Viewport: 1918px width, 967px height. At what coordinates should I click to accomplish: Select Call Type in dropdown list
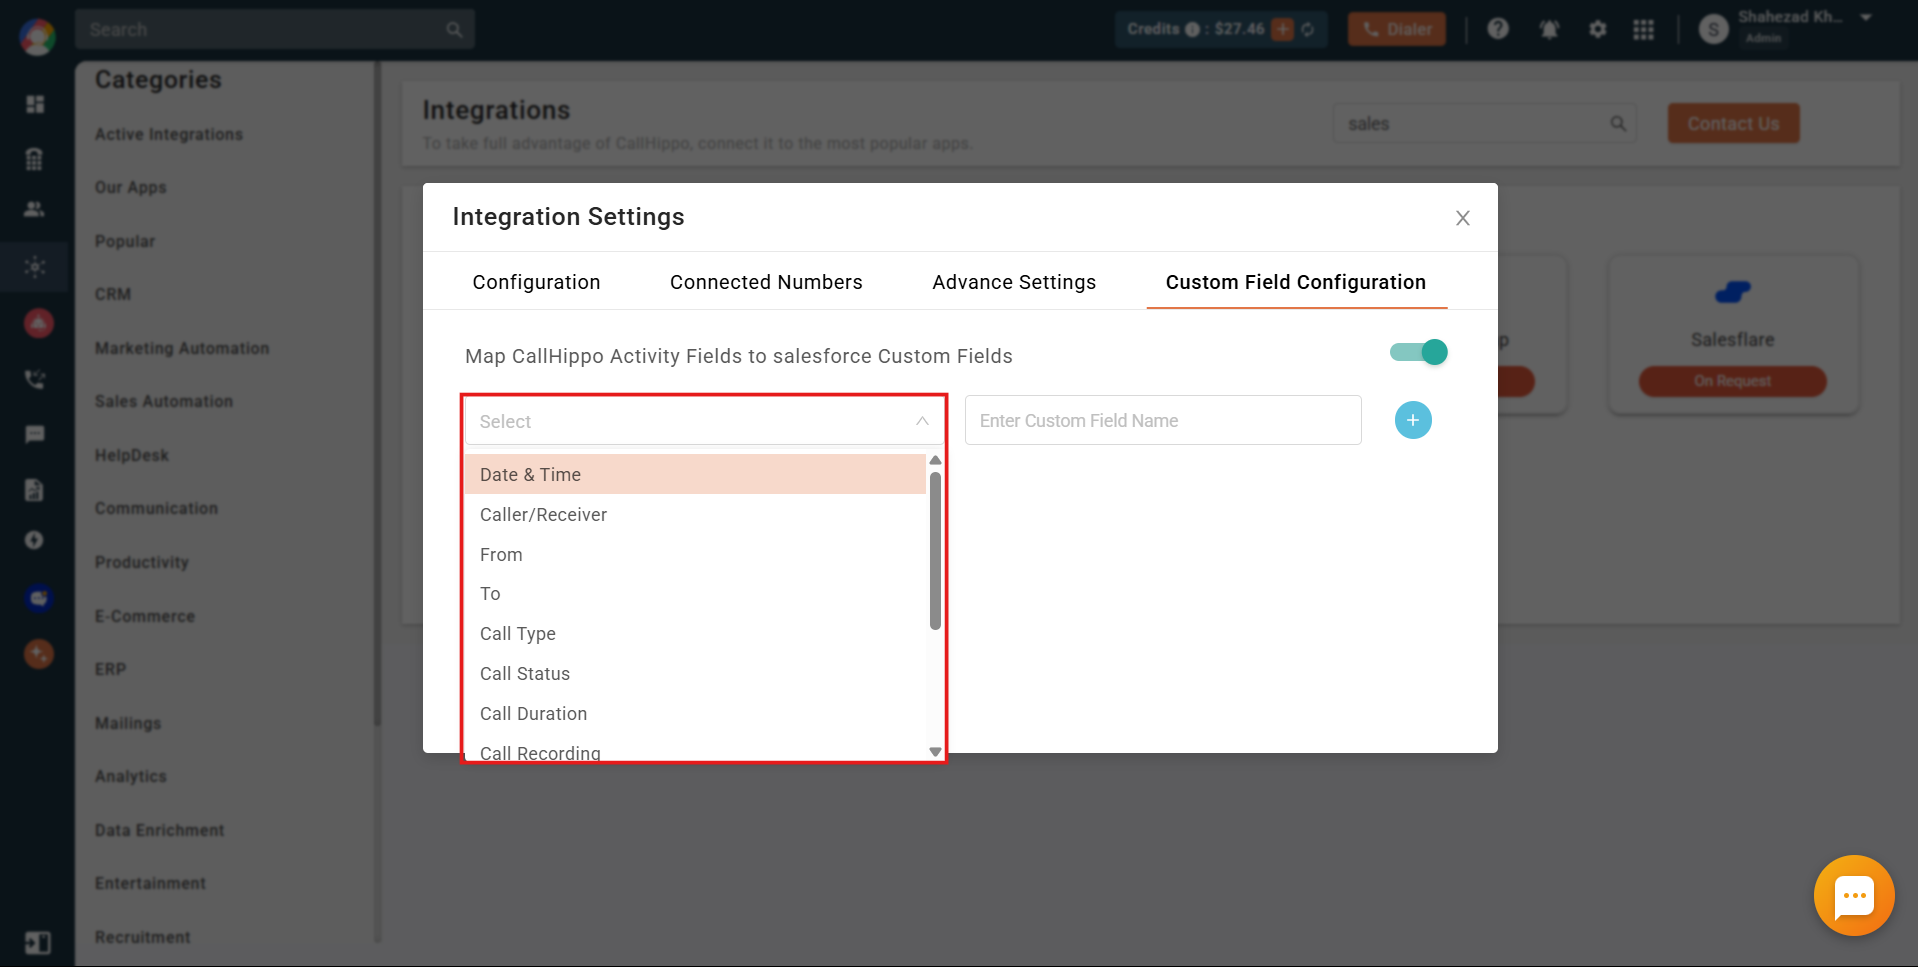pos(695,633)
